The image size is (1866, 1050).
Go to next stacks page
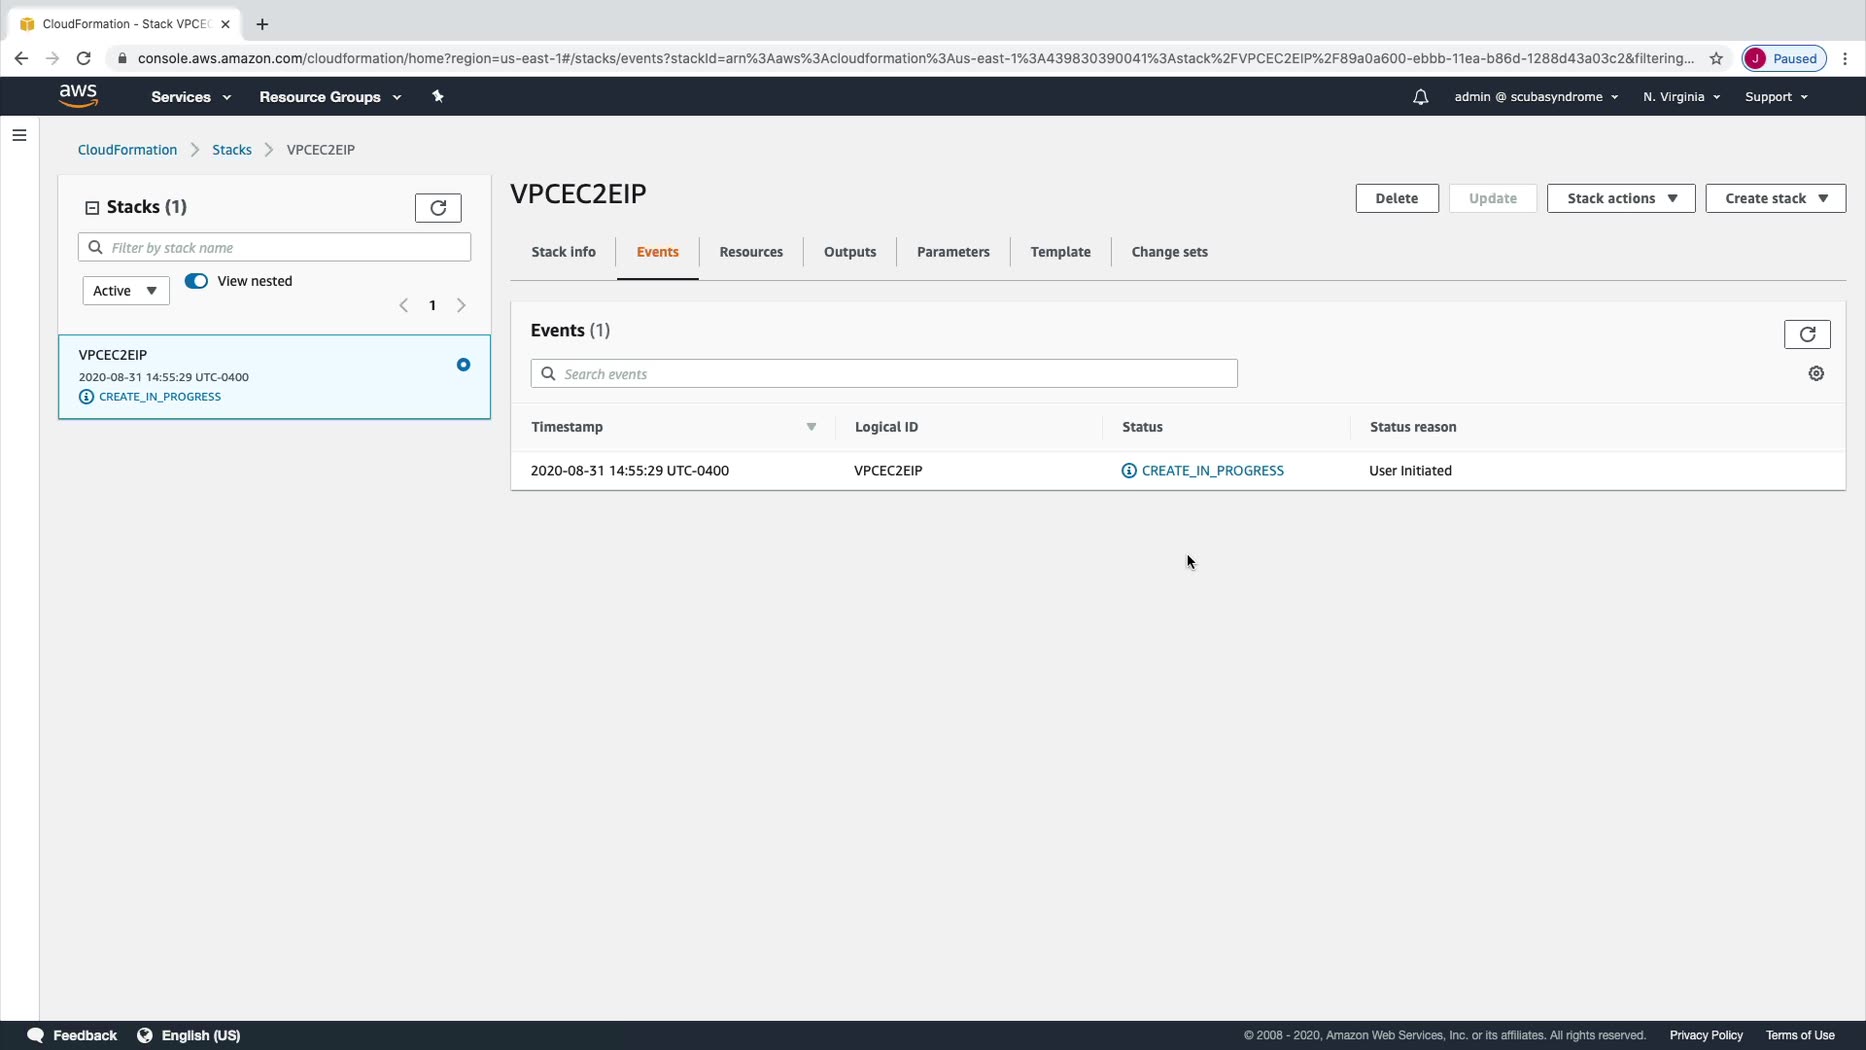tap(461, 305)
